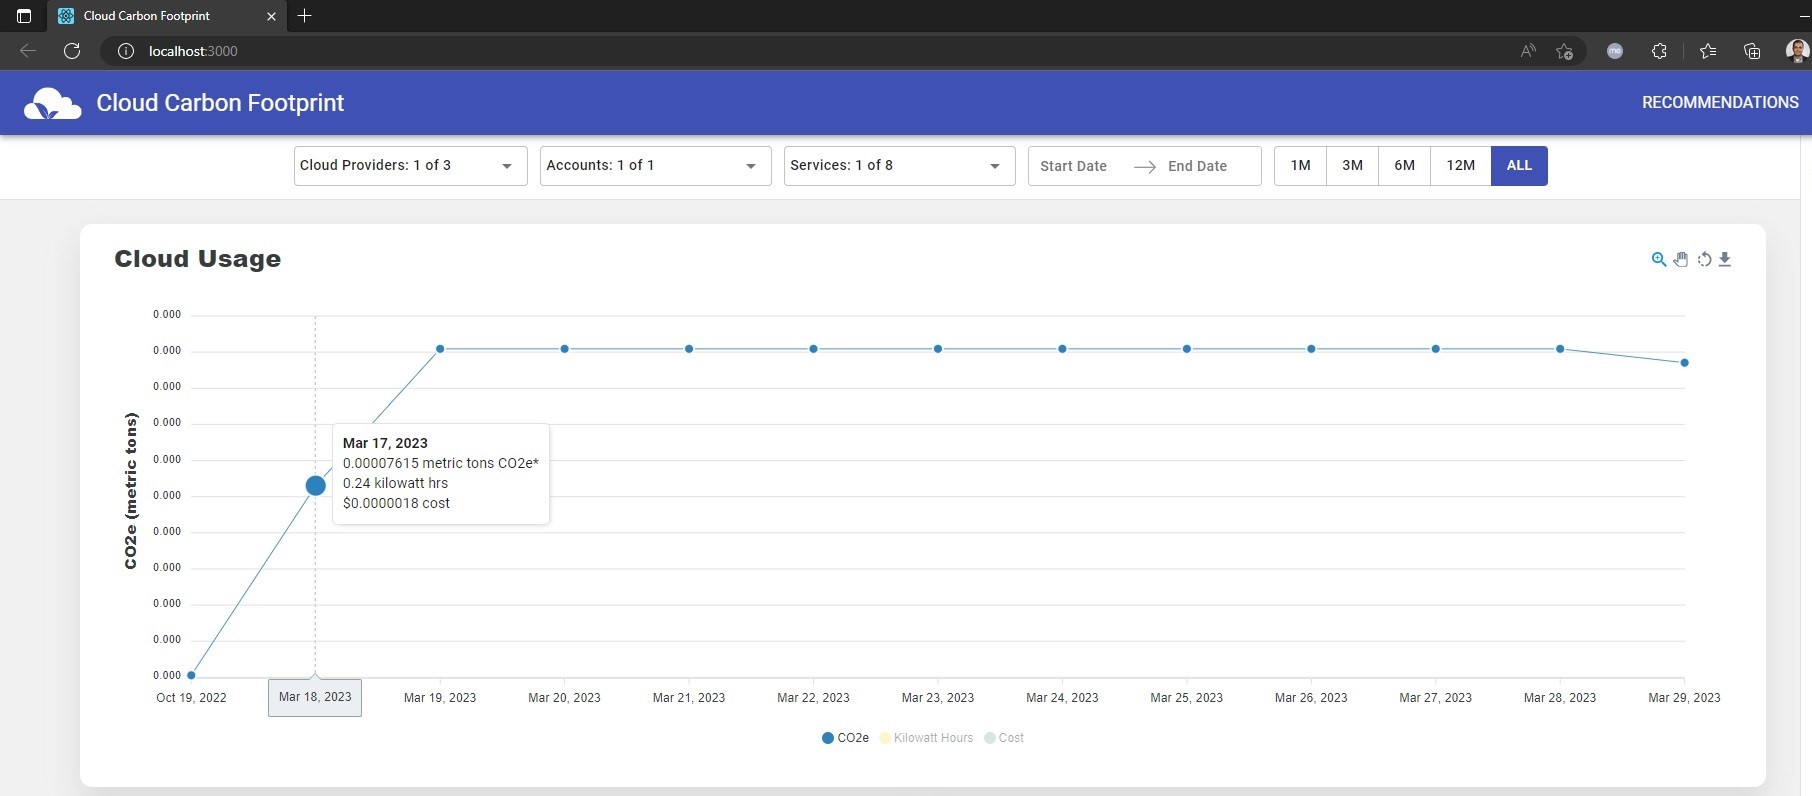1812x796 pixels.
Task: Activate the chart panning hand tool
Action: point(1681,259)
